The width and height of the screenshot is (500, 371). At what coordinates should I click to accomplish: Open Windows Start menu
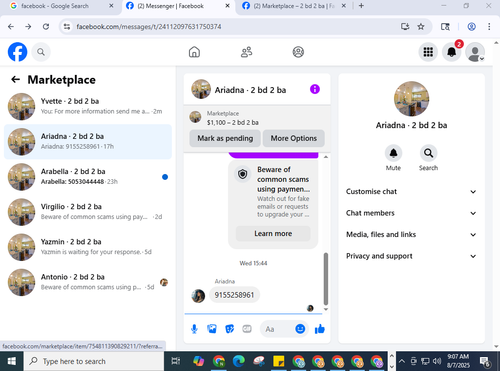pyautogui.click(x=12, y=361)
